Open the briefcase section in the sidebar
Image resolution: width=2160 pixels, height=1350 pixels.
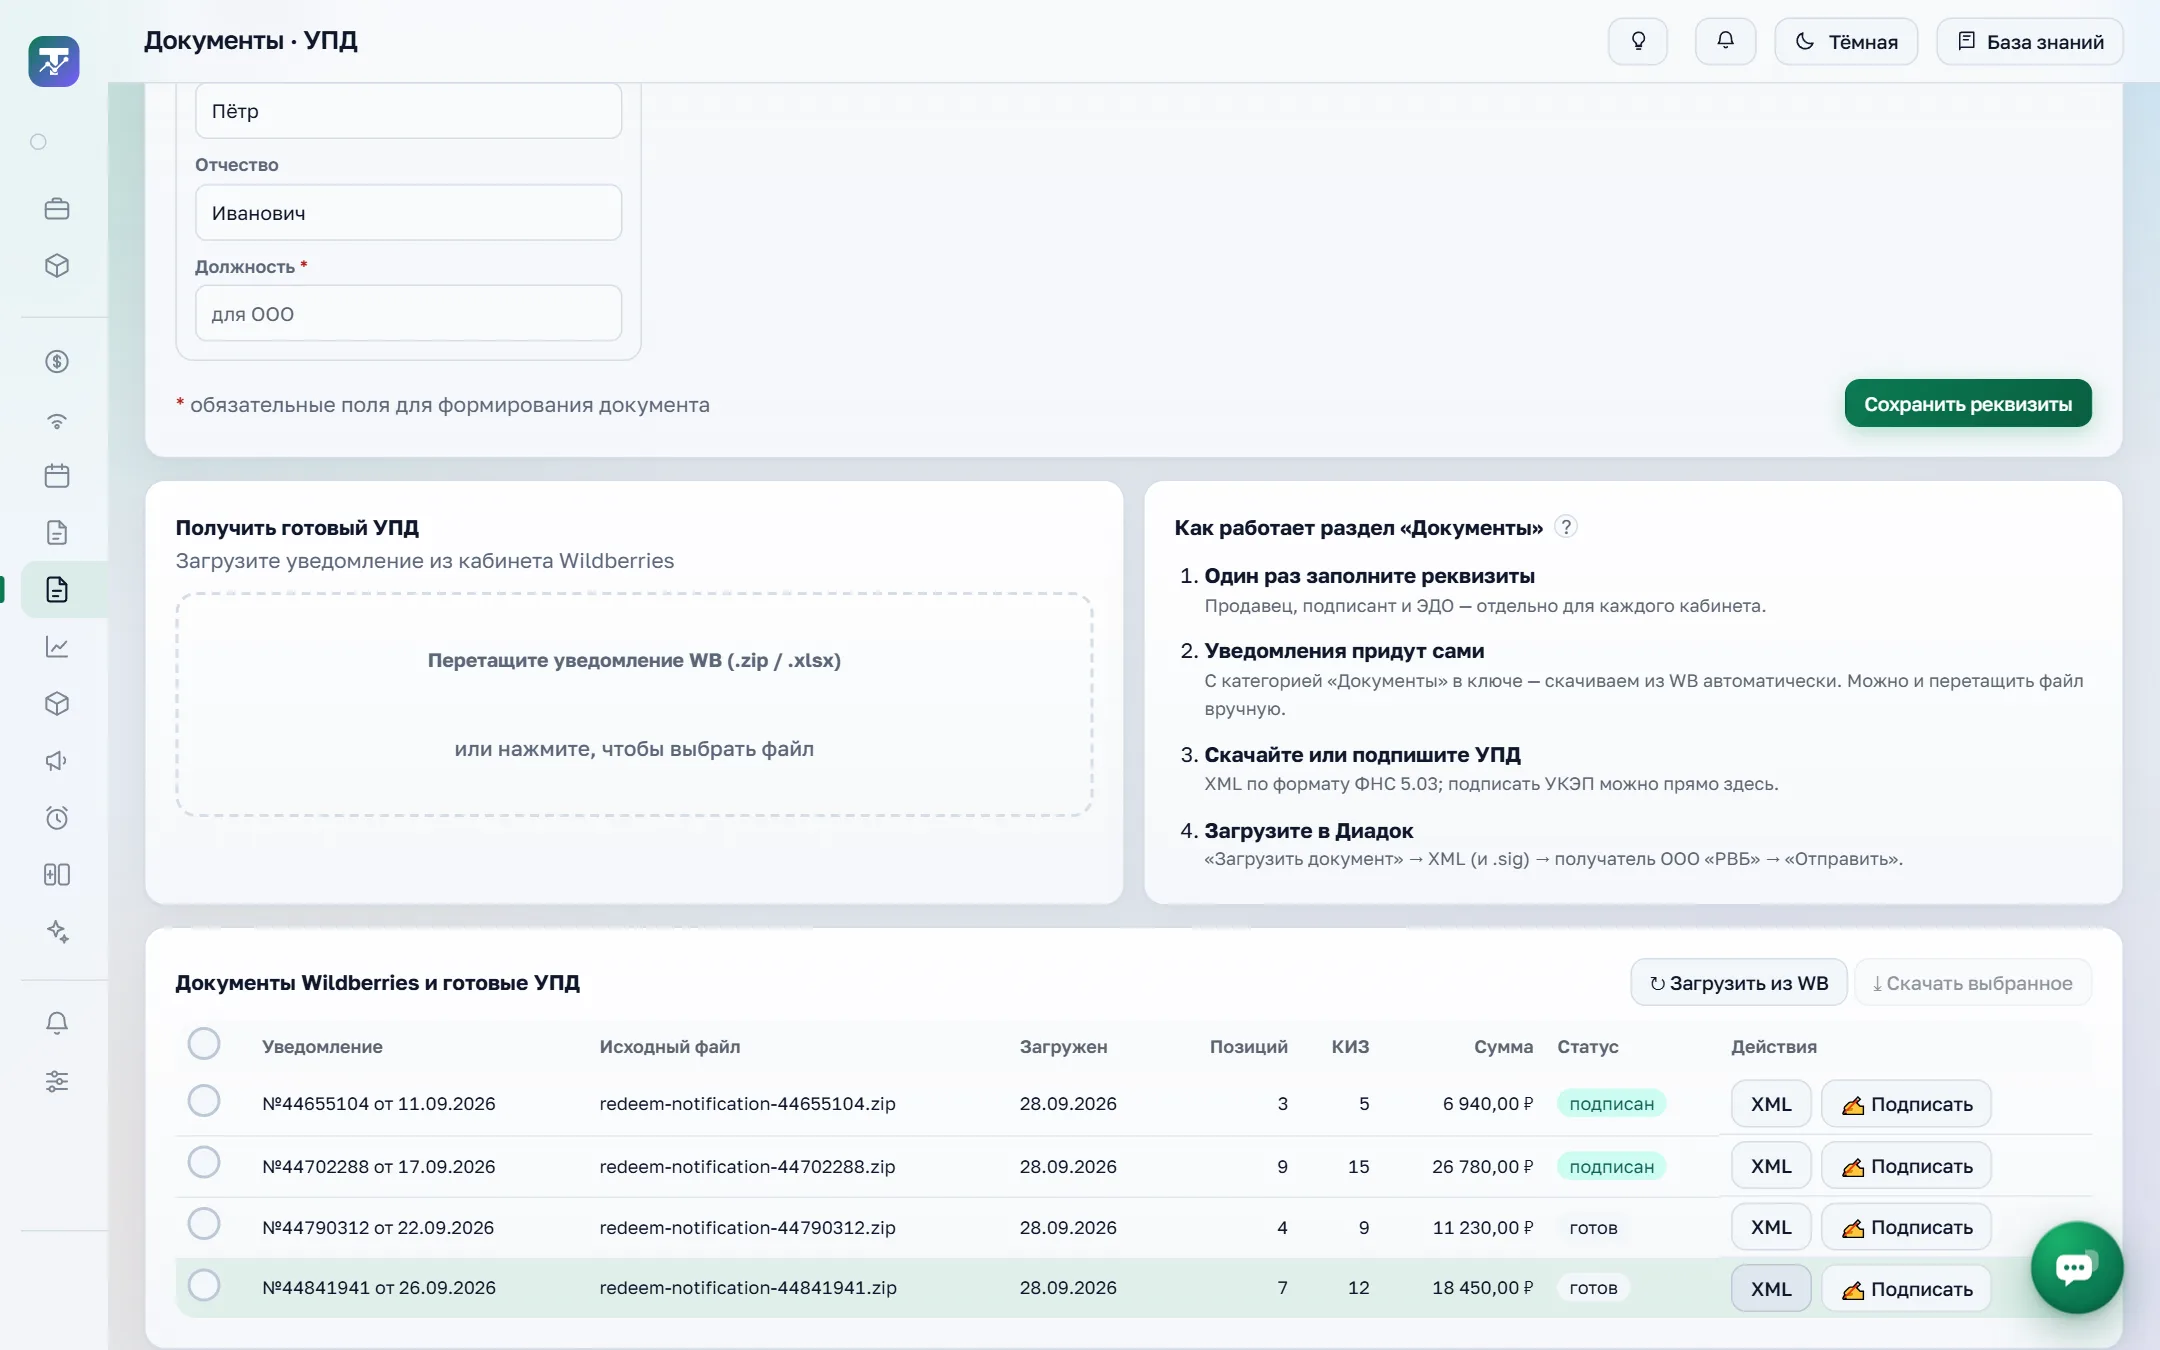click(57, 209)
